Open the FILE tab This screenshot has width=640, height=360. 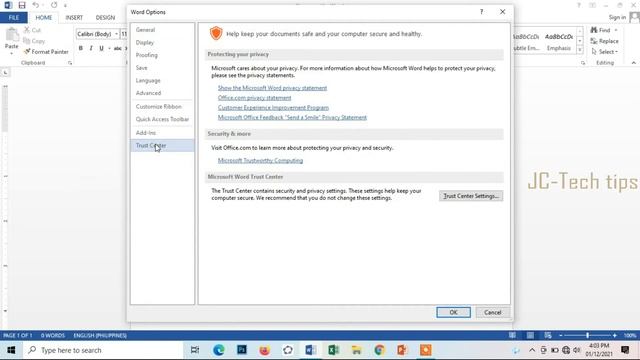coord(14,18)
